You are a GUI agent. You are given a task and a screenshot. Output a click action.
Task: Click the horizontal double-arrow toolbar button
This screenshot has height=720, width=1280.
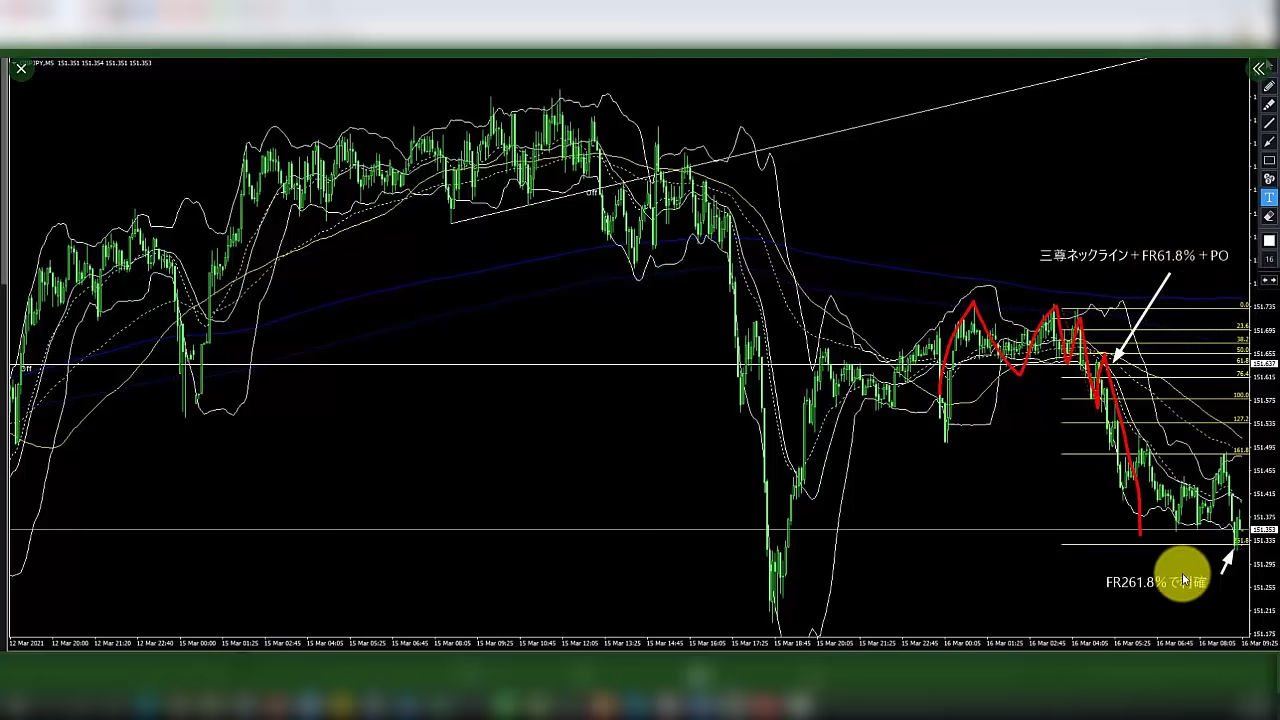click(x=1269, y=280)
